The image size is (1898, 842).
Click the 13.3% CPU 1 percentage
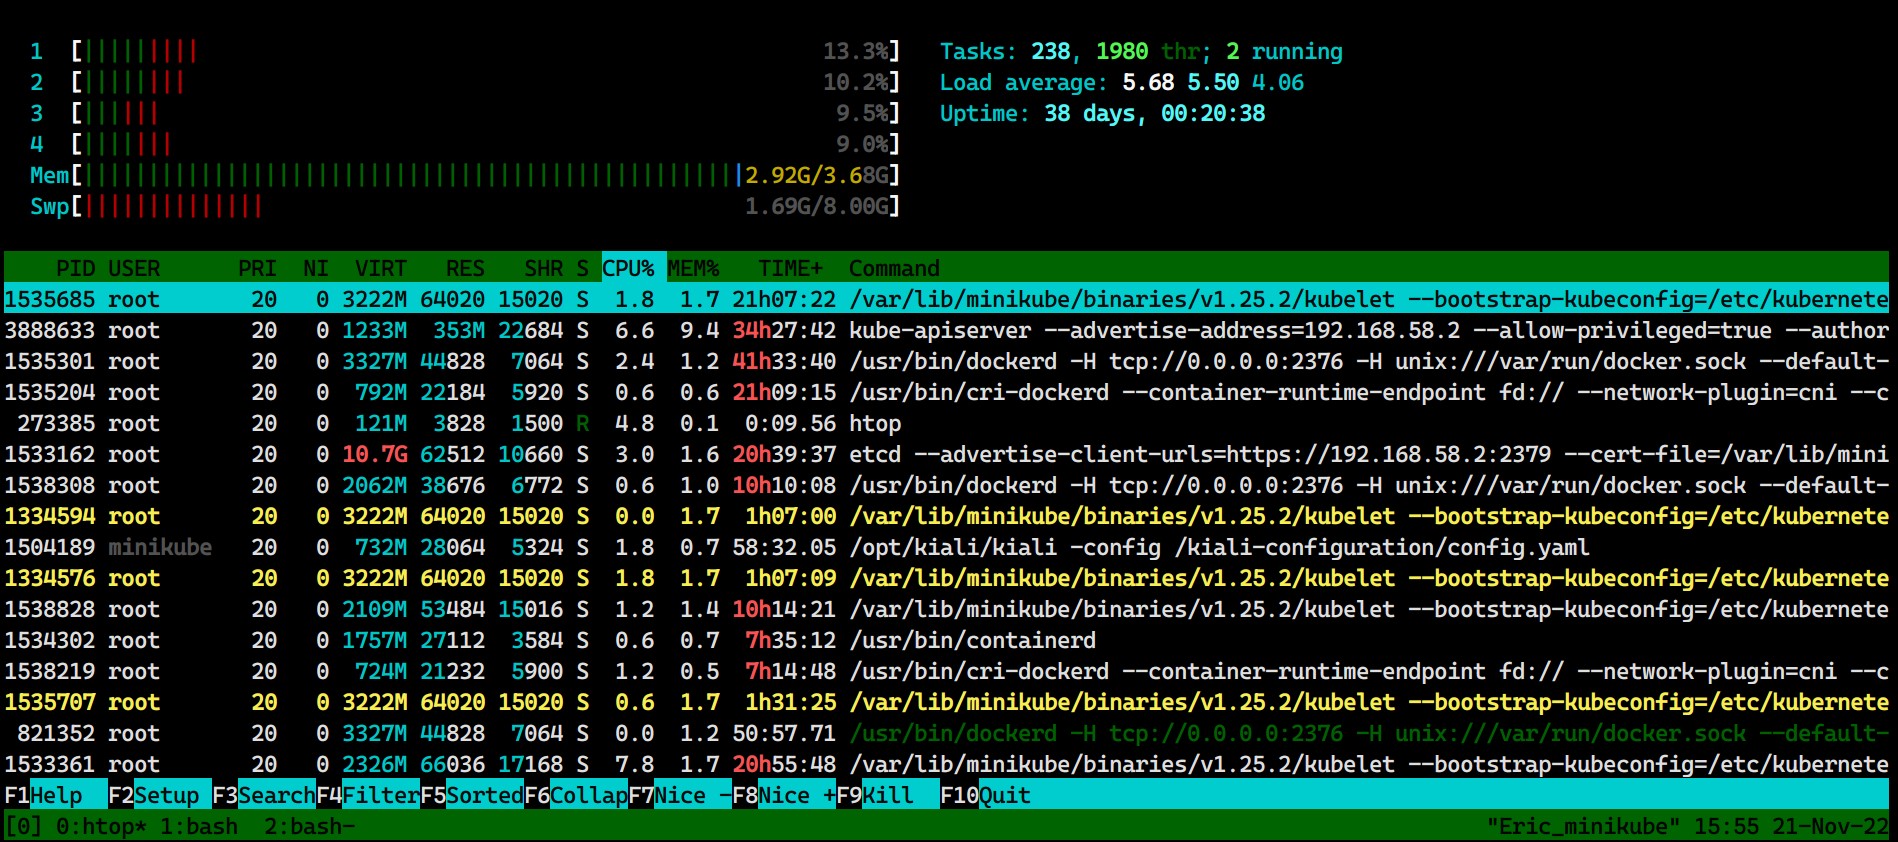coord(855,51)
